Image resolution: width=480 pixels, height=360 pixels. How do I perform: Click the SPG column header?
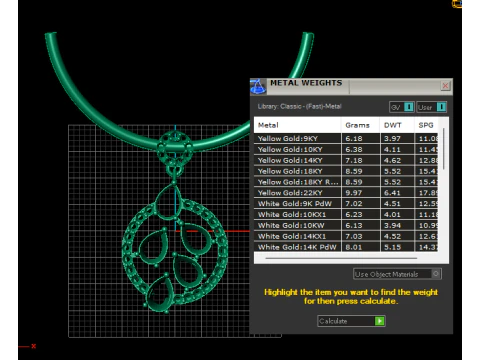426,125
